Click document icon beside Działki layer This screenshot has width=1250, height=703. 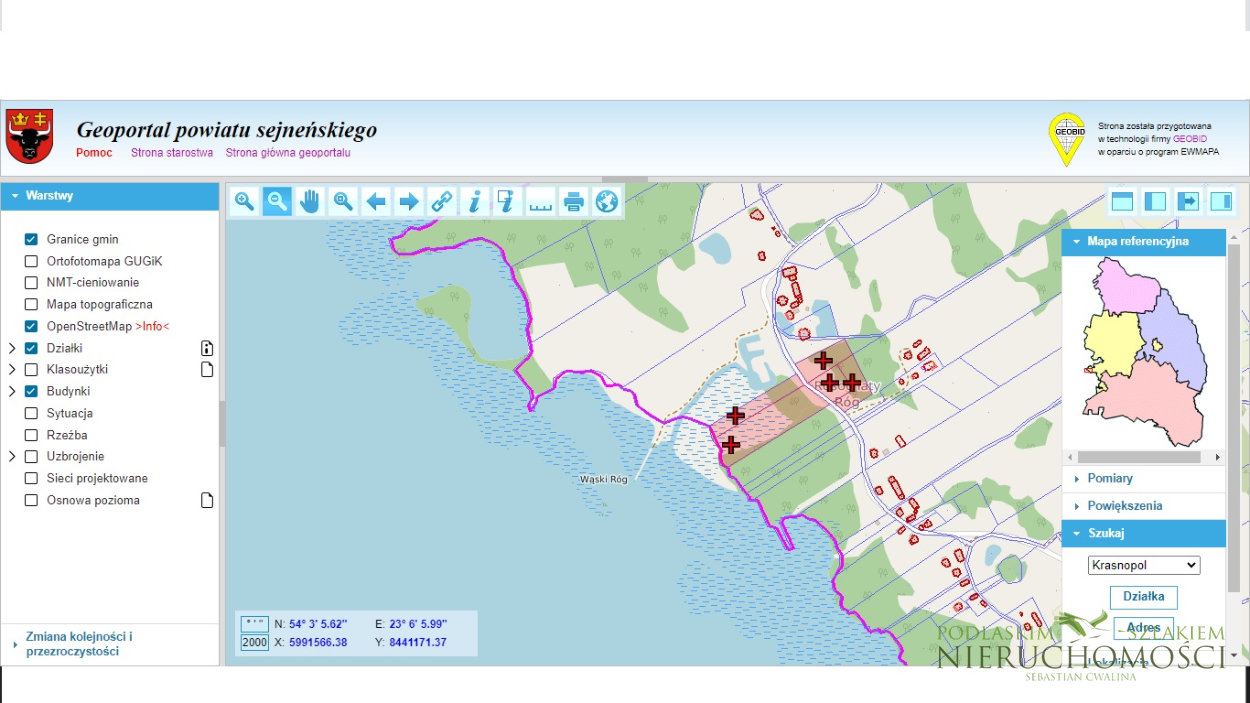pyautogui.click(x=207, y=348)
